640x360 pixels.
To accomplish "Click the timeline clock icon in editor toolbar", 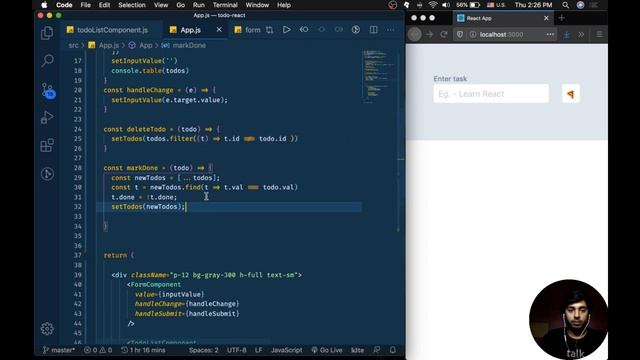I will click(356, 30).
